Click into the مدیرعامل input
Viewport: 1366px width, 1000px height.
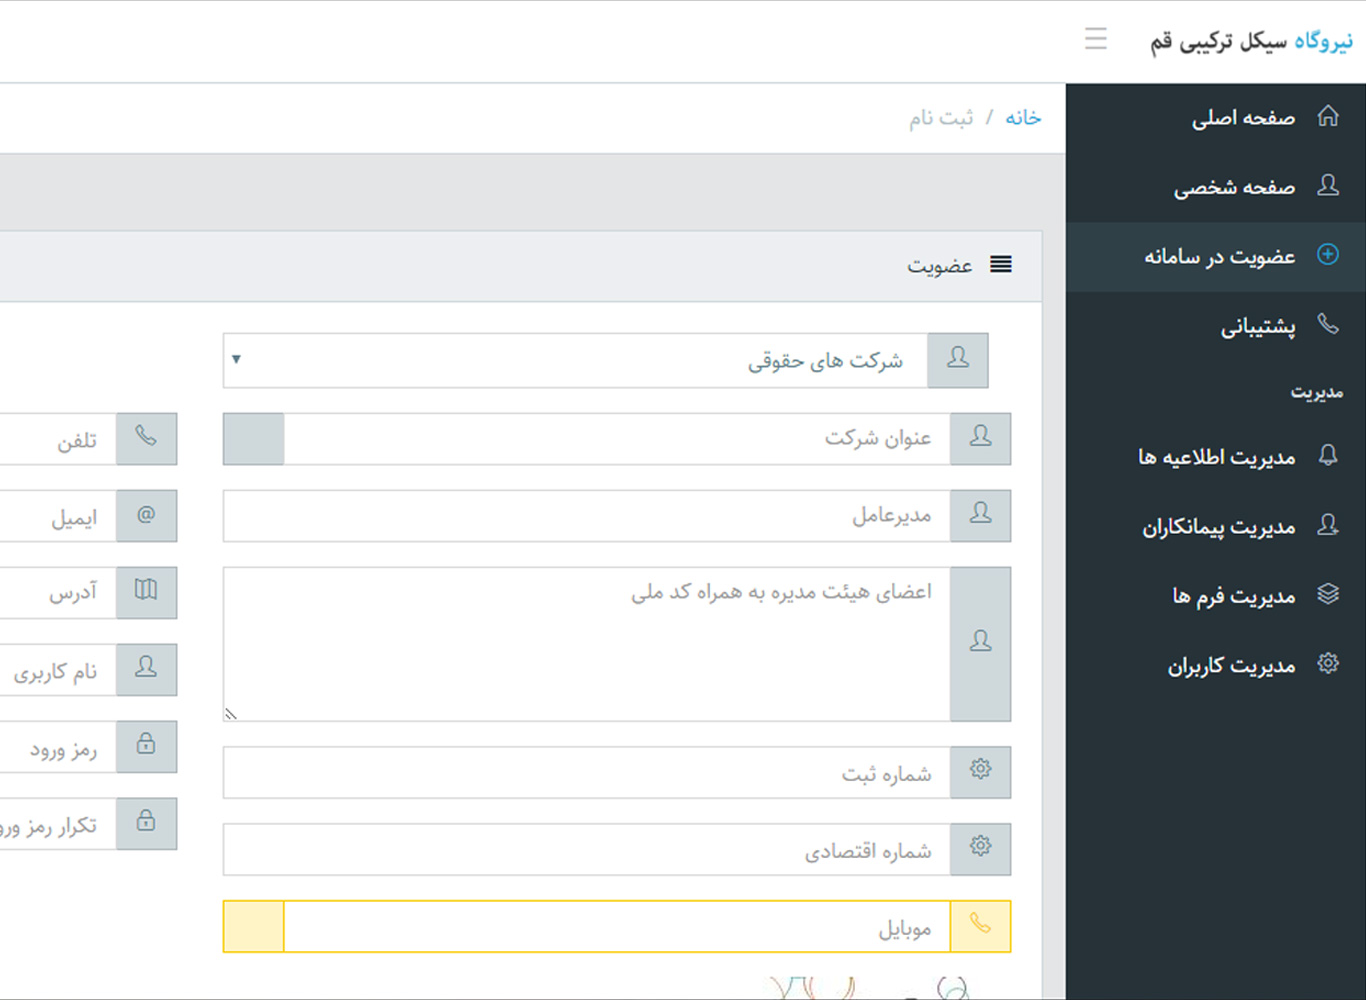(586, 516)
